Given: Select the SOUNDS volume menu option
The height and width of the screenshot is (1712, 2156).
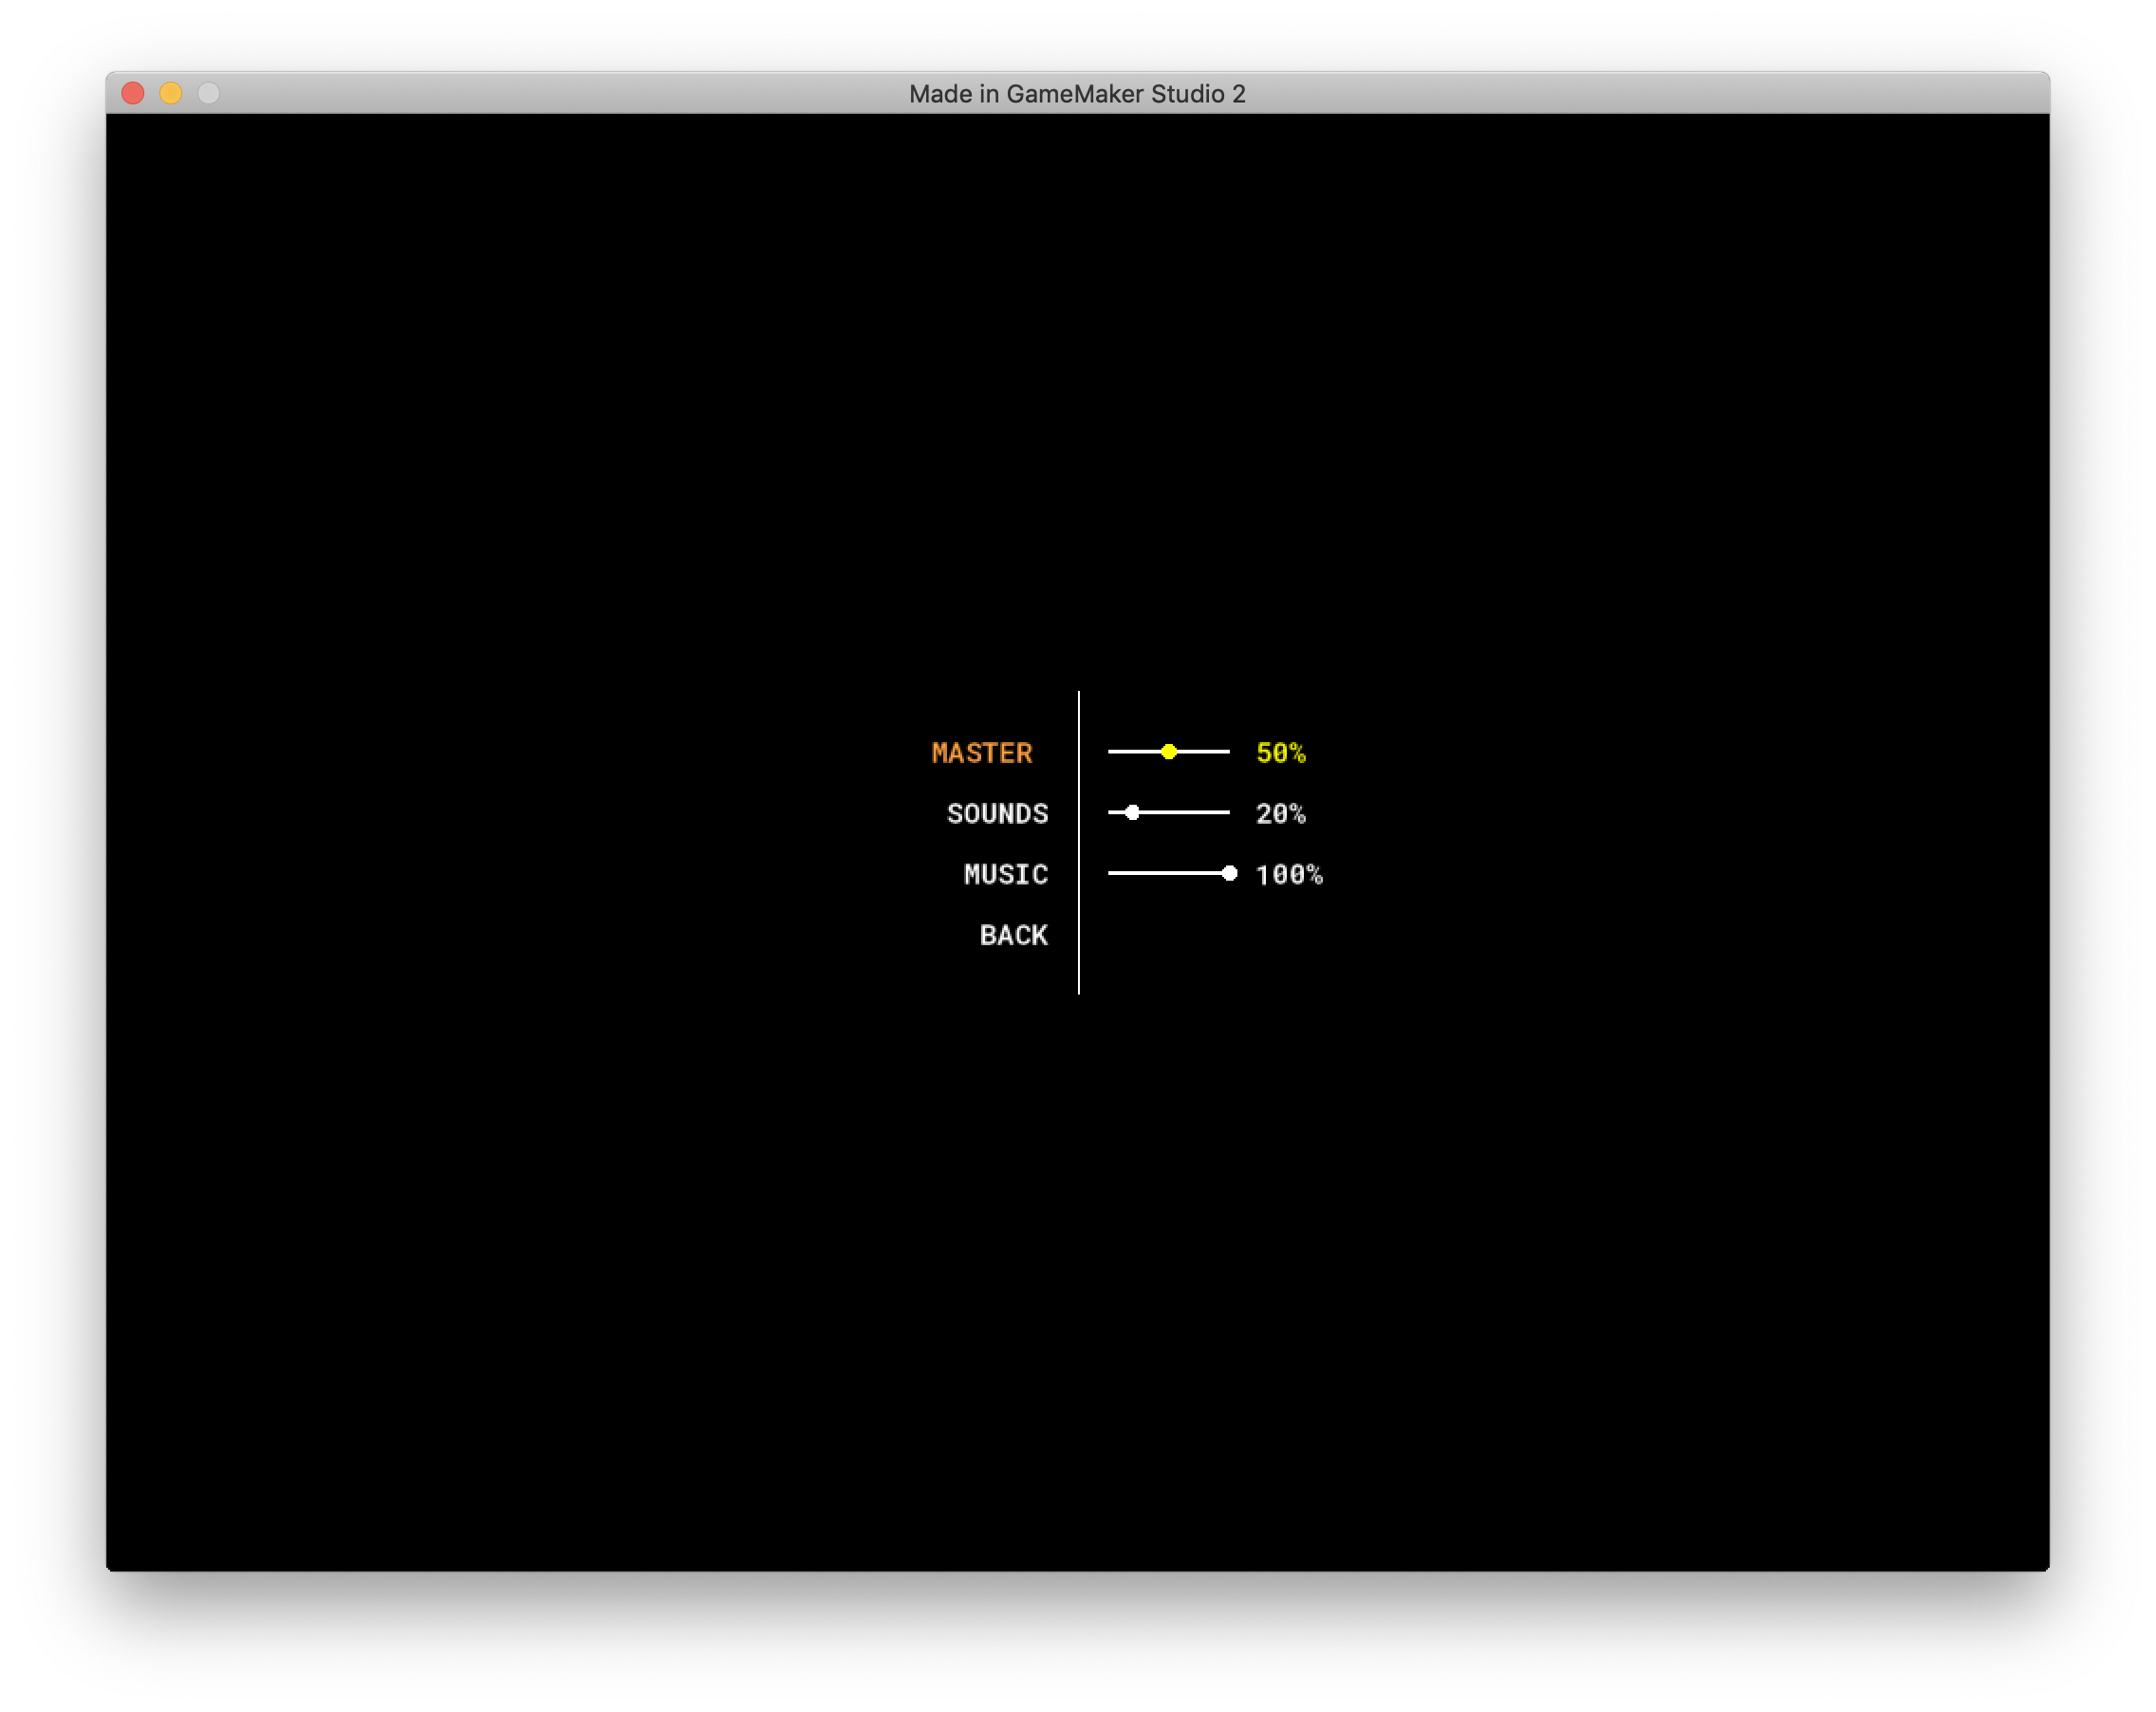Looking at the screenshot, I should [997, 814].
